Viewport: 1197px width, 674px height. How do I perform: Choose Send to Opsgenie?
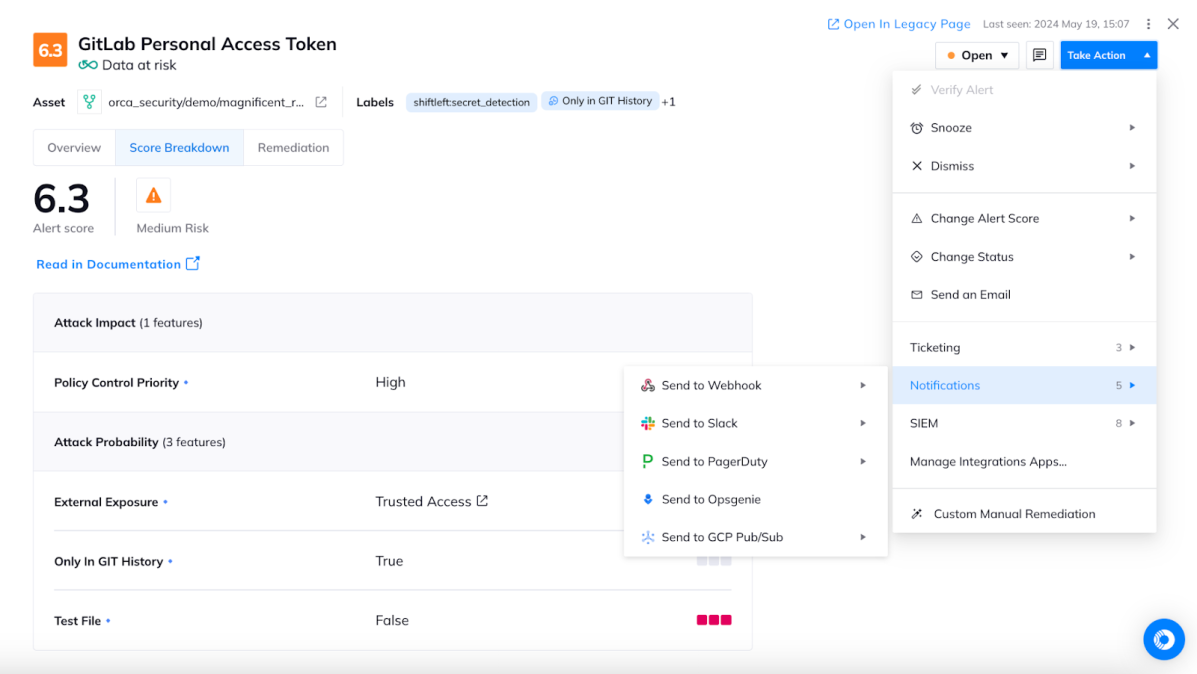point(756,499)
